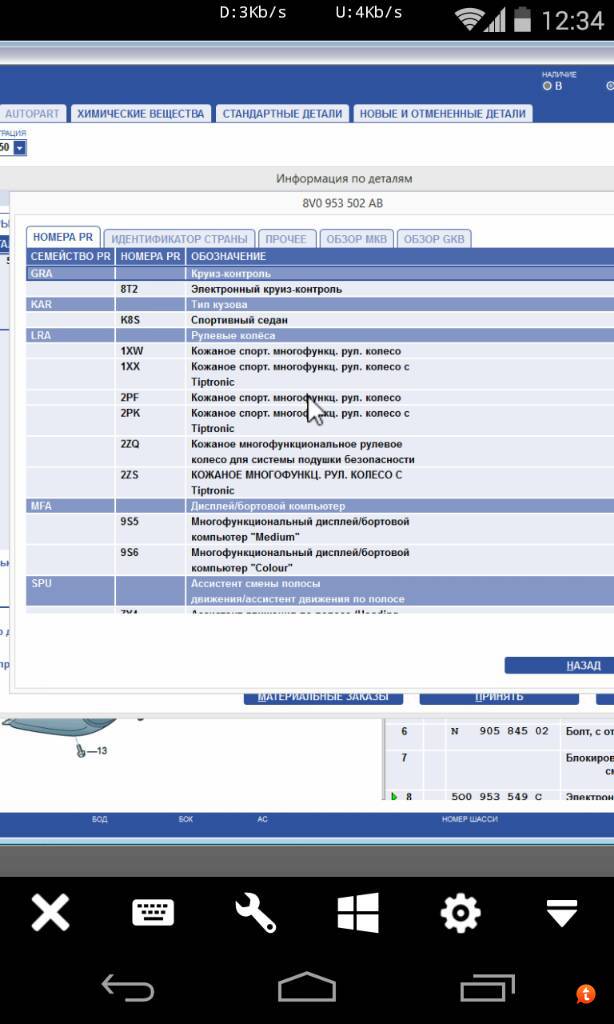Viewport: 614px width, 1024px height.
Task: Switch to the AUTOPART tab
Action: [32, 114]
